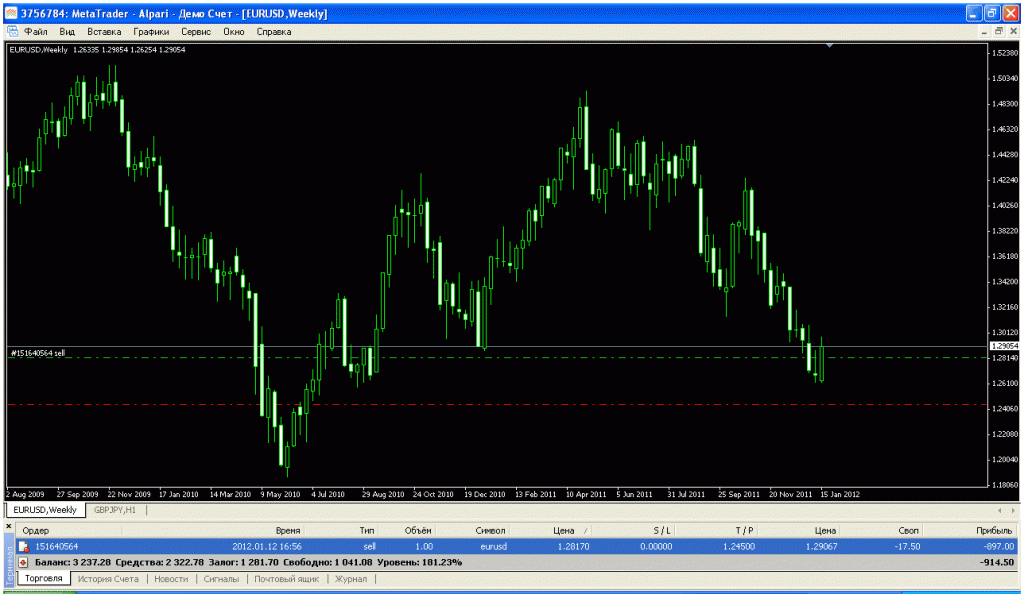Switch to the GBPJPY,H1 chart tab

click(115, 510)
